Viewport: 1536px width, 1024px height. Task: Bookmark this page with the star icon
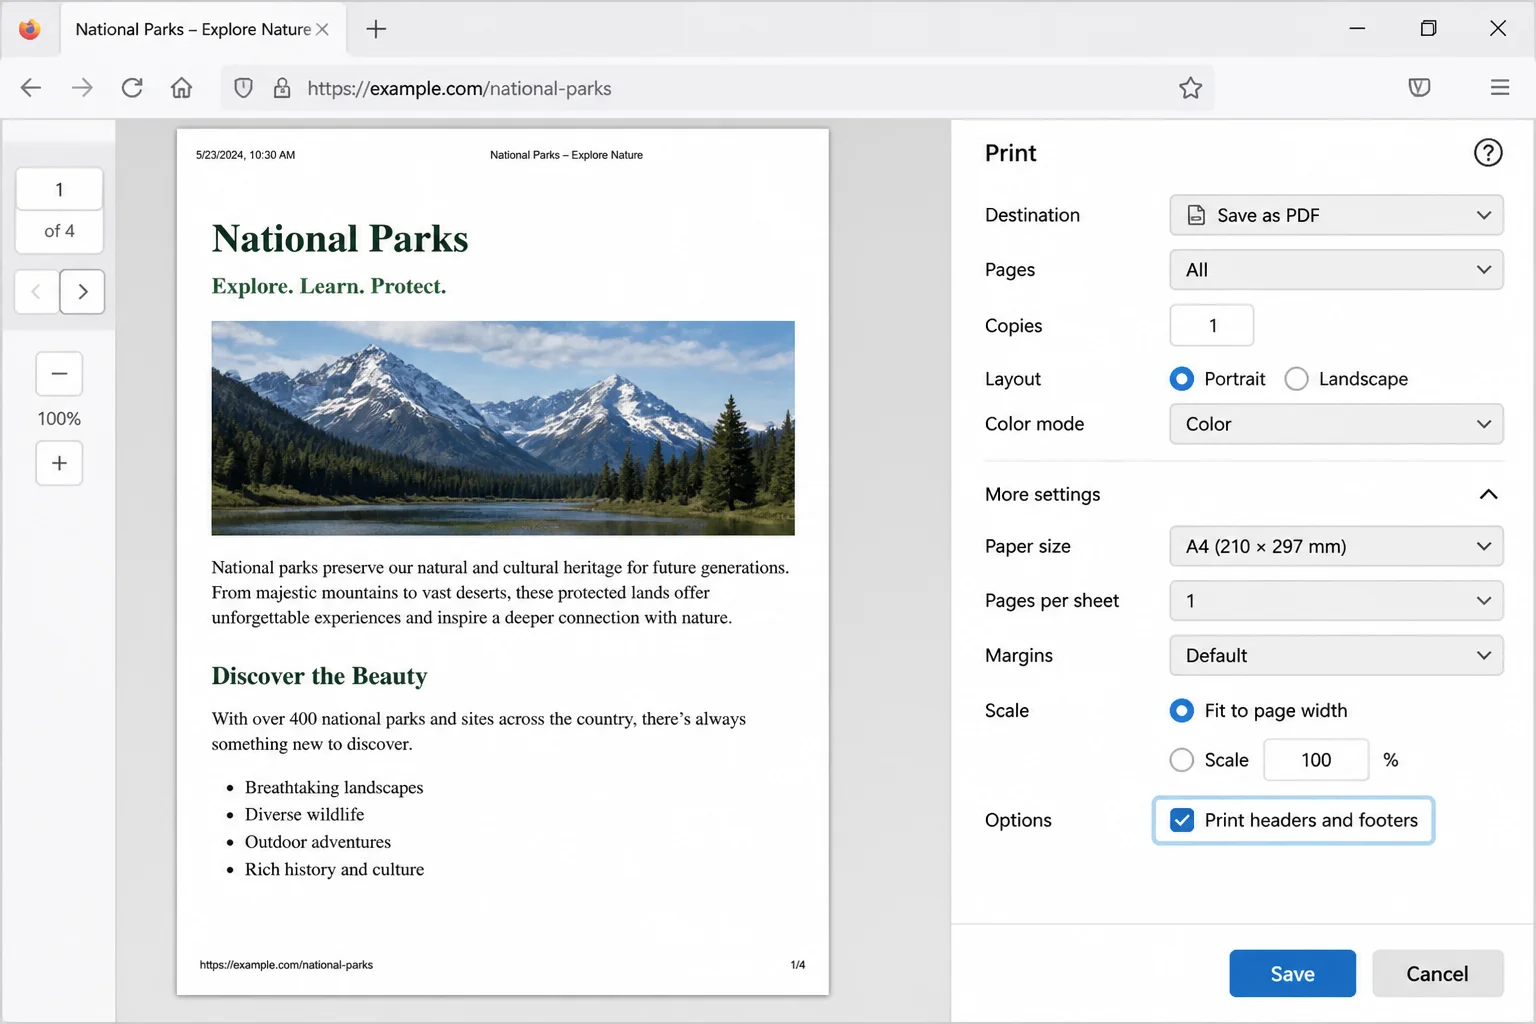tap(1190, 88)
